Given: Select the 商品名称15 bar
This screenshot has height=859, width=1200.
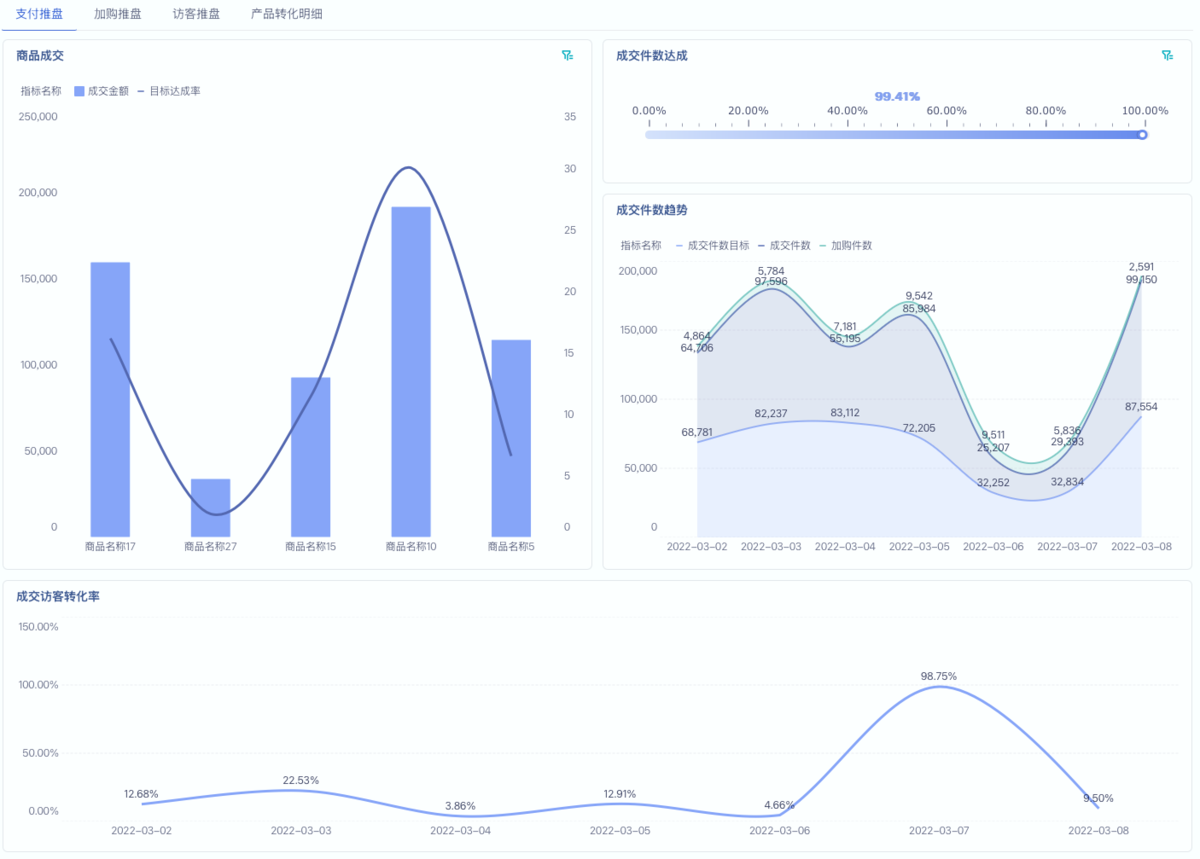Looking at the screenshot, I should click(310, 456).
